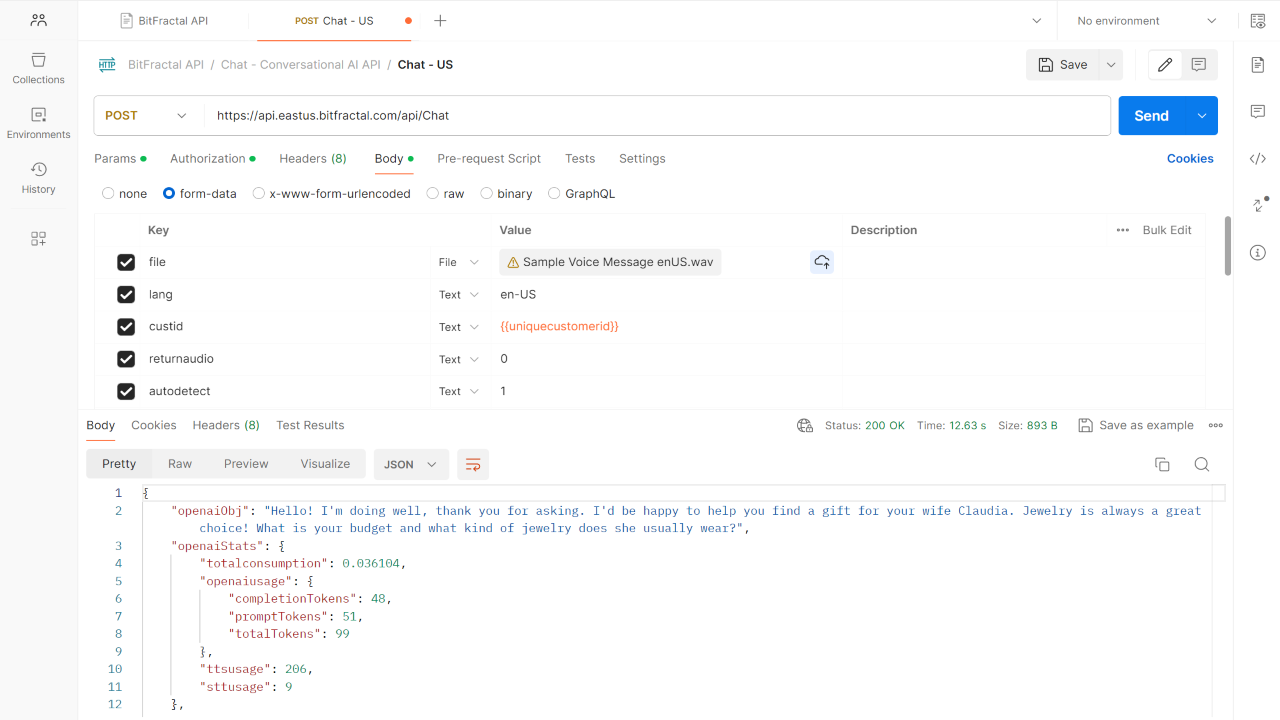Switch to the Authorization tab
Screen dimensions: 1280x720
tap(212, 158)
